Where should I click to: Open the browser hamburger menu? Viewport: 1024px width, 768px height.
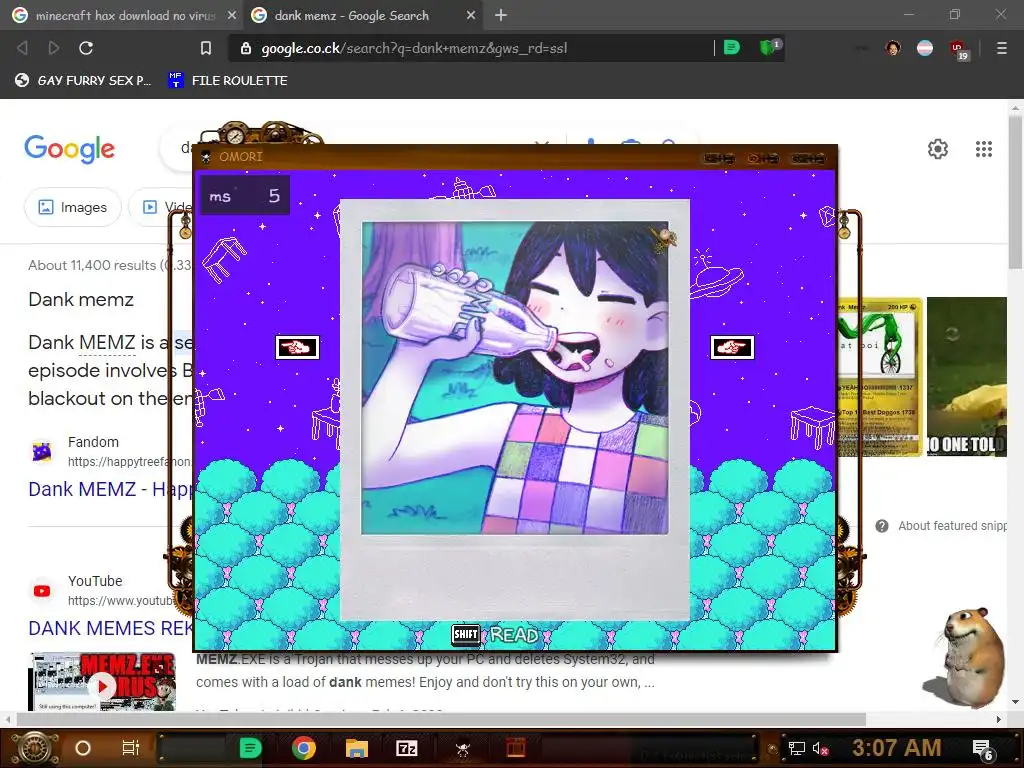(1001, 48)
